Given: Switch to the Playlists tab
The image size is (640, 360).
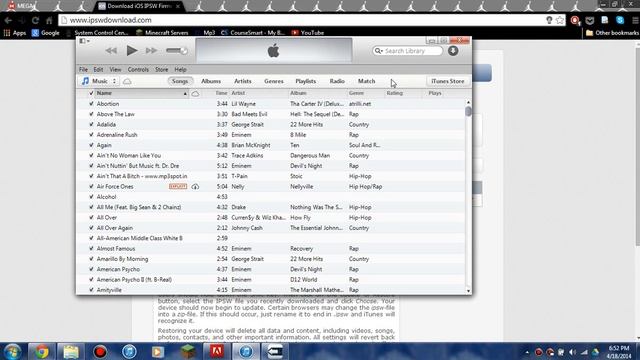Looking at the screenshot, I should click(306, 81).
